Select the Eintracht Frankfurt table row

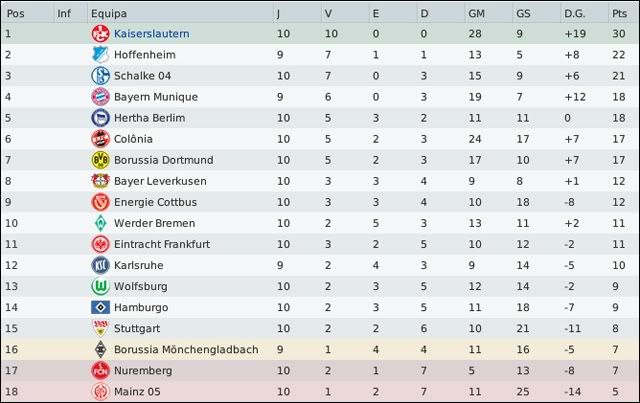click(320, 244)
